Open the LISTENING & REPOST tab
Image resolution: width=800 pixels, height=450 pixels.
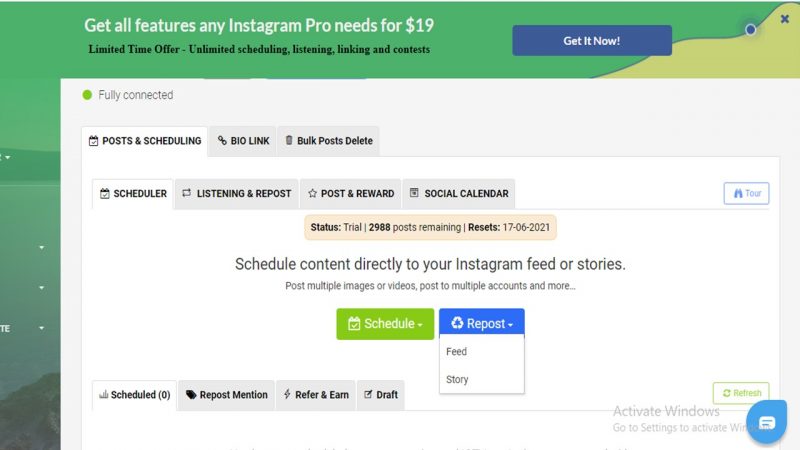[237, 193]
